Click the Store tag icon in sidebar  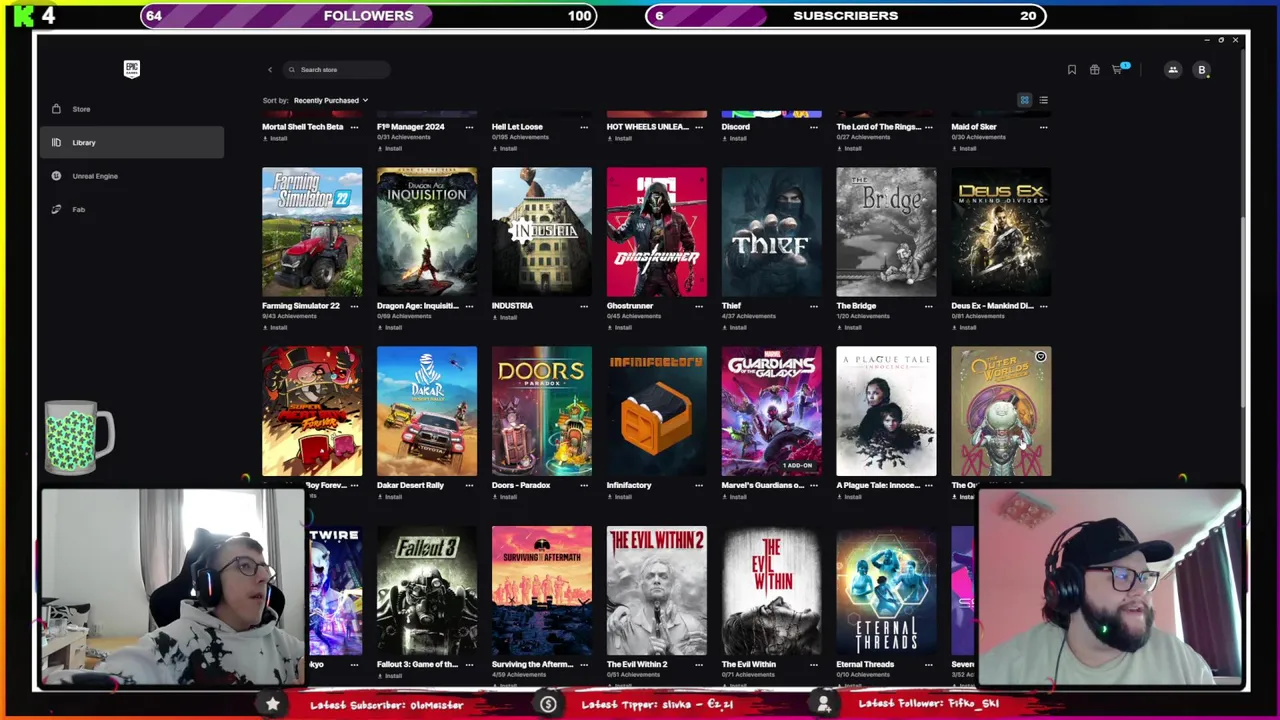[x=56, y=109]
